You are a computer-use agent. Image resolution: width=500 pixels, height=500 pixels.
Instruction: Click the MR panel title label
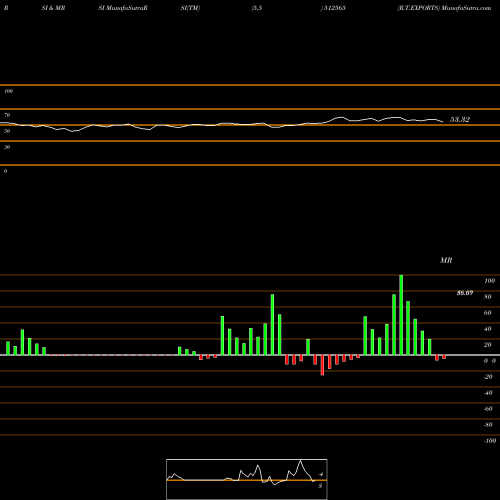point(446,260)
